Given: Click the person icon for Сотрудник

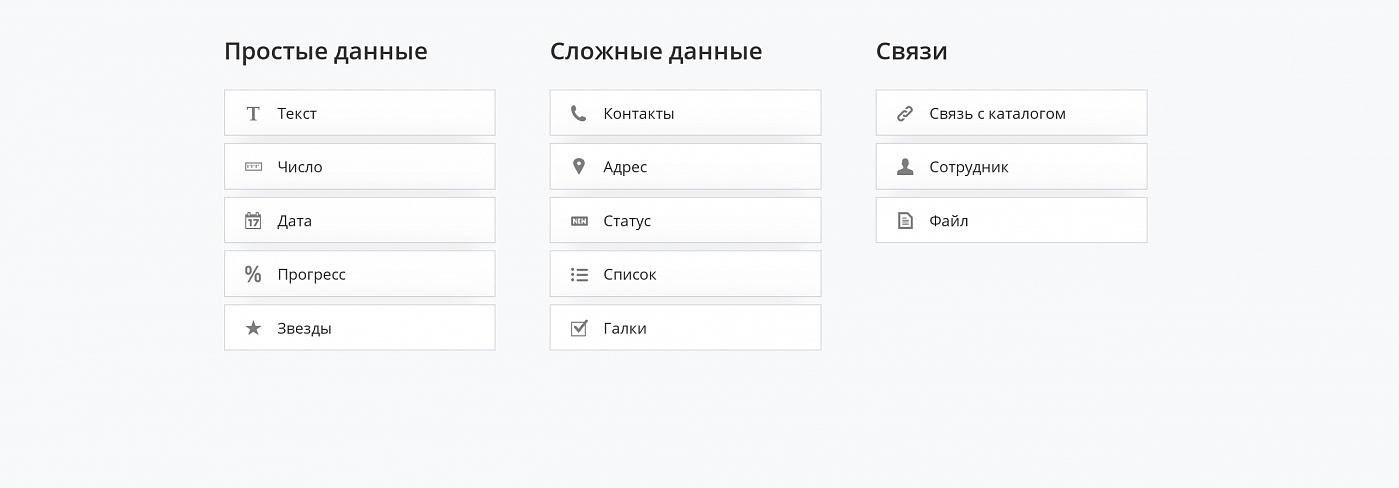Looking at the screenshot, I should 905,166.
